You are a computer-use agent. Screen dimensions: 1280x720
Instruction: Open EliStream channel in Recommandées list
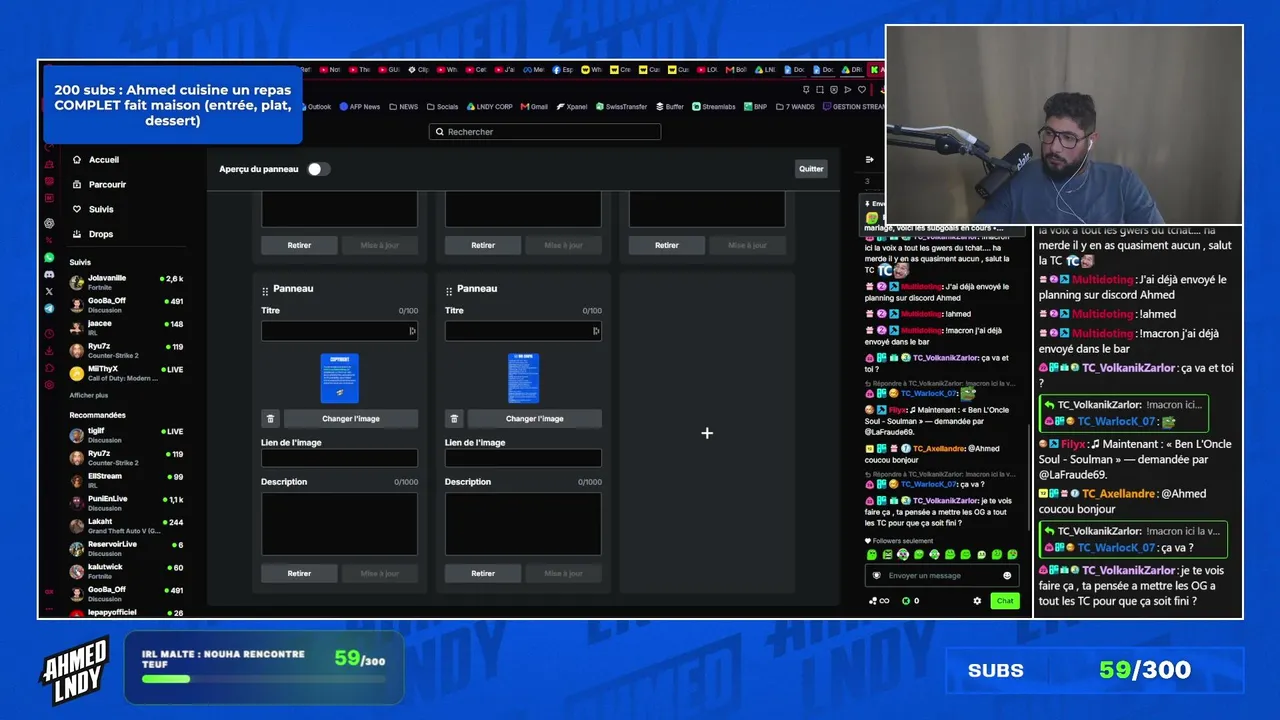(x=126, y=481)
